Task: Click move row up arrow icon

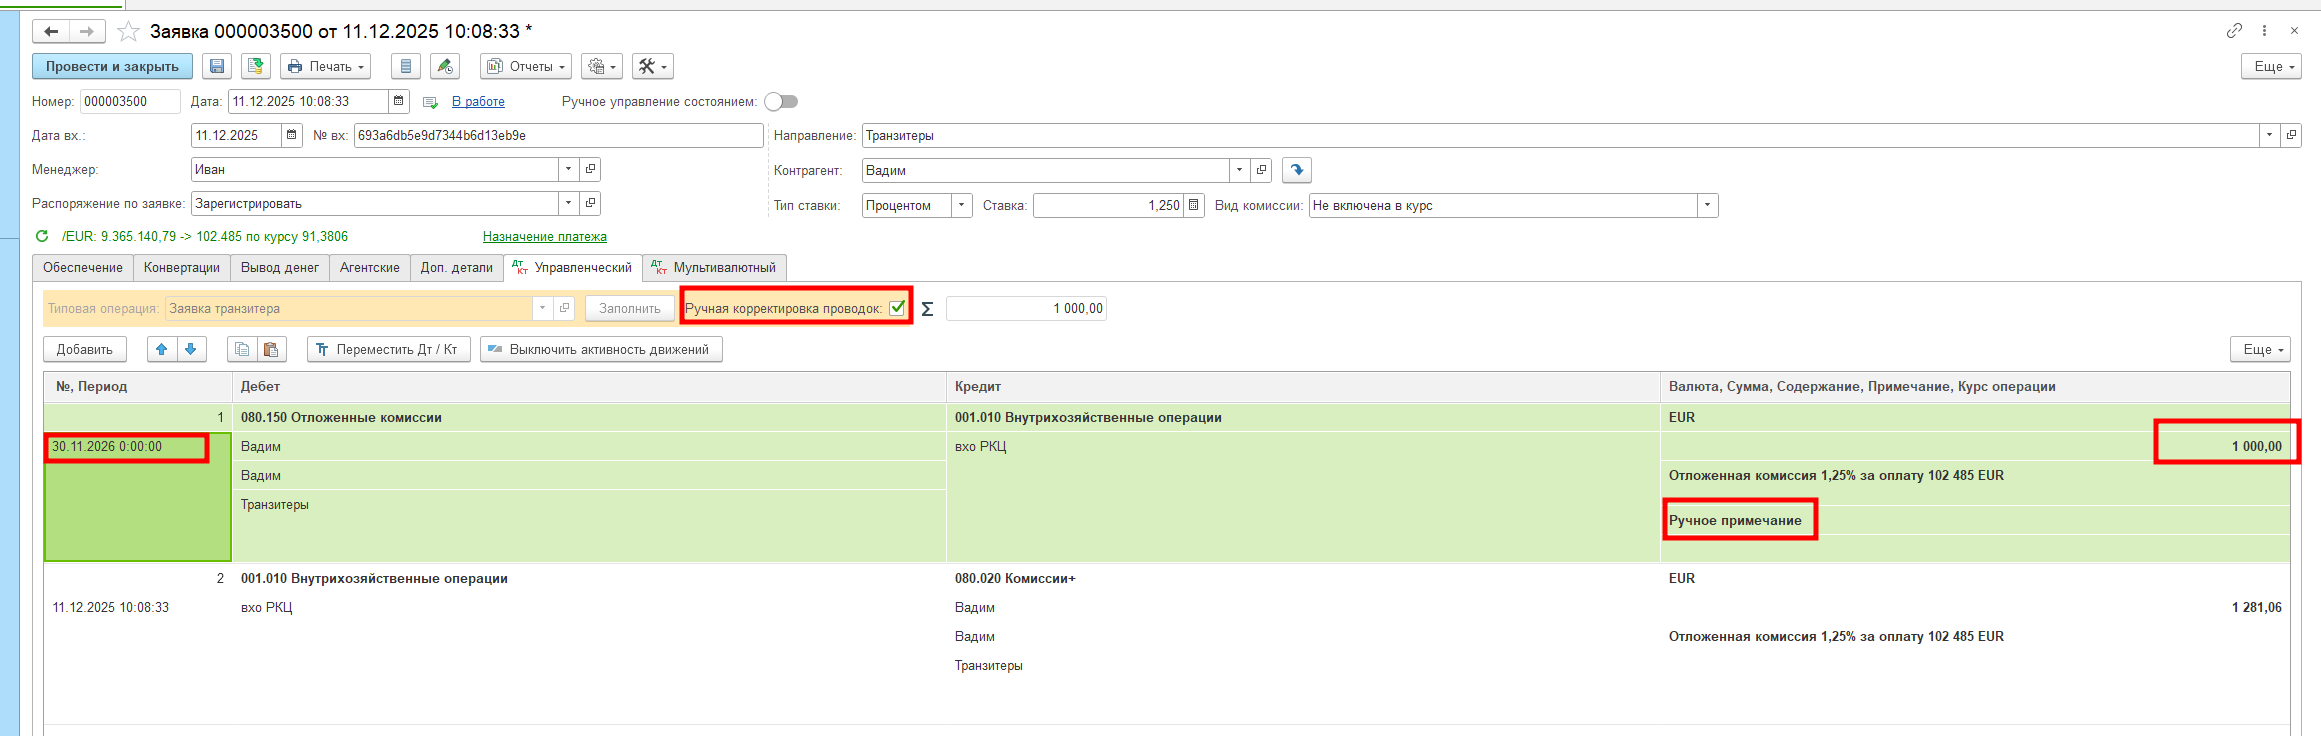Action: point(161,349)
